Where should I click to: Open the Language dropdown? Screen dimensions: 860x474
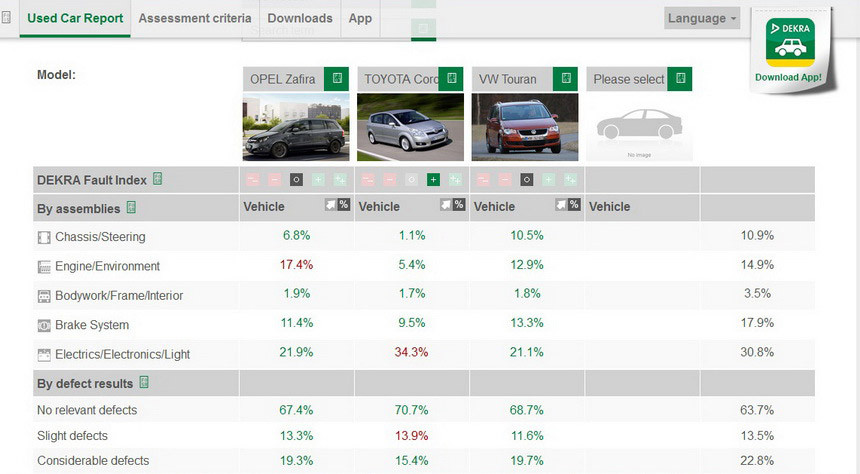pos(703,18)
